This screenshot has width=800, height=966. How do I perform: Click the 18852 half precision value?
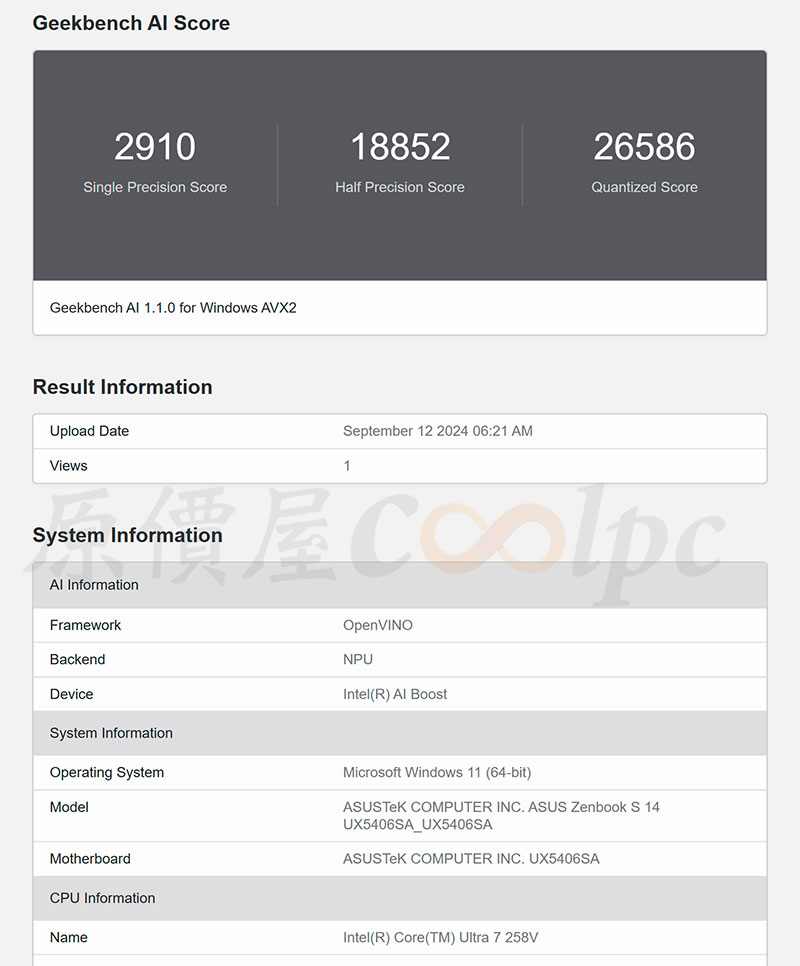click(x=400, y=147)
